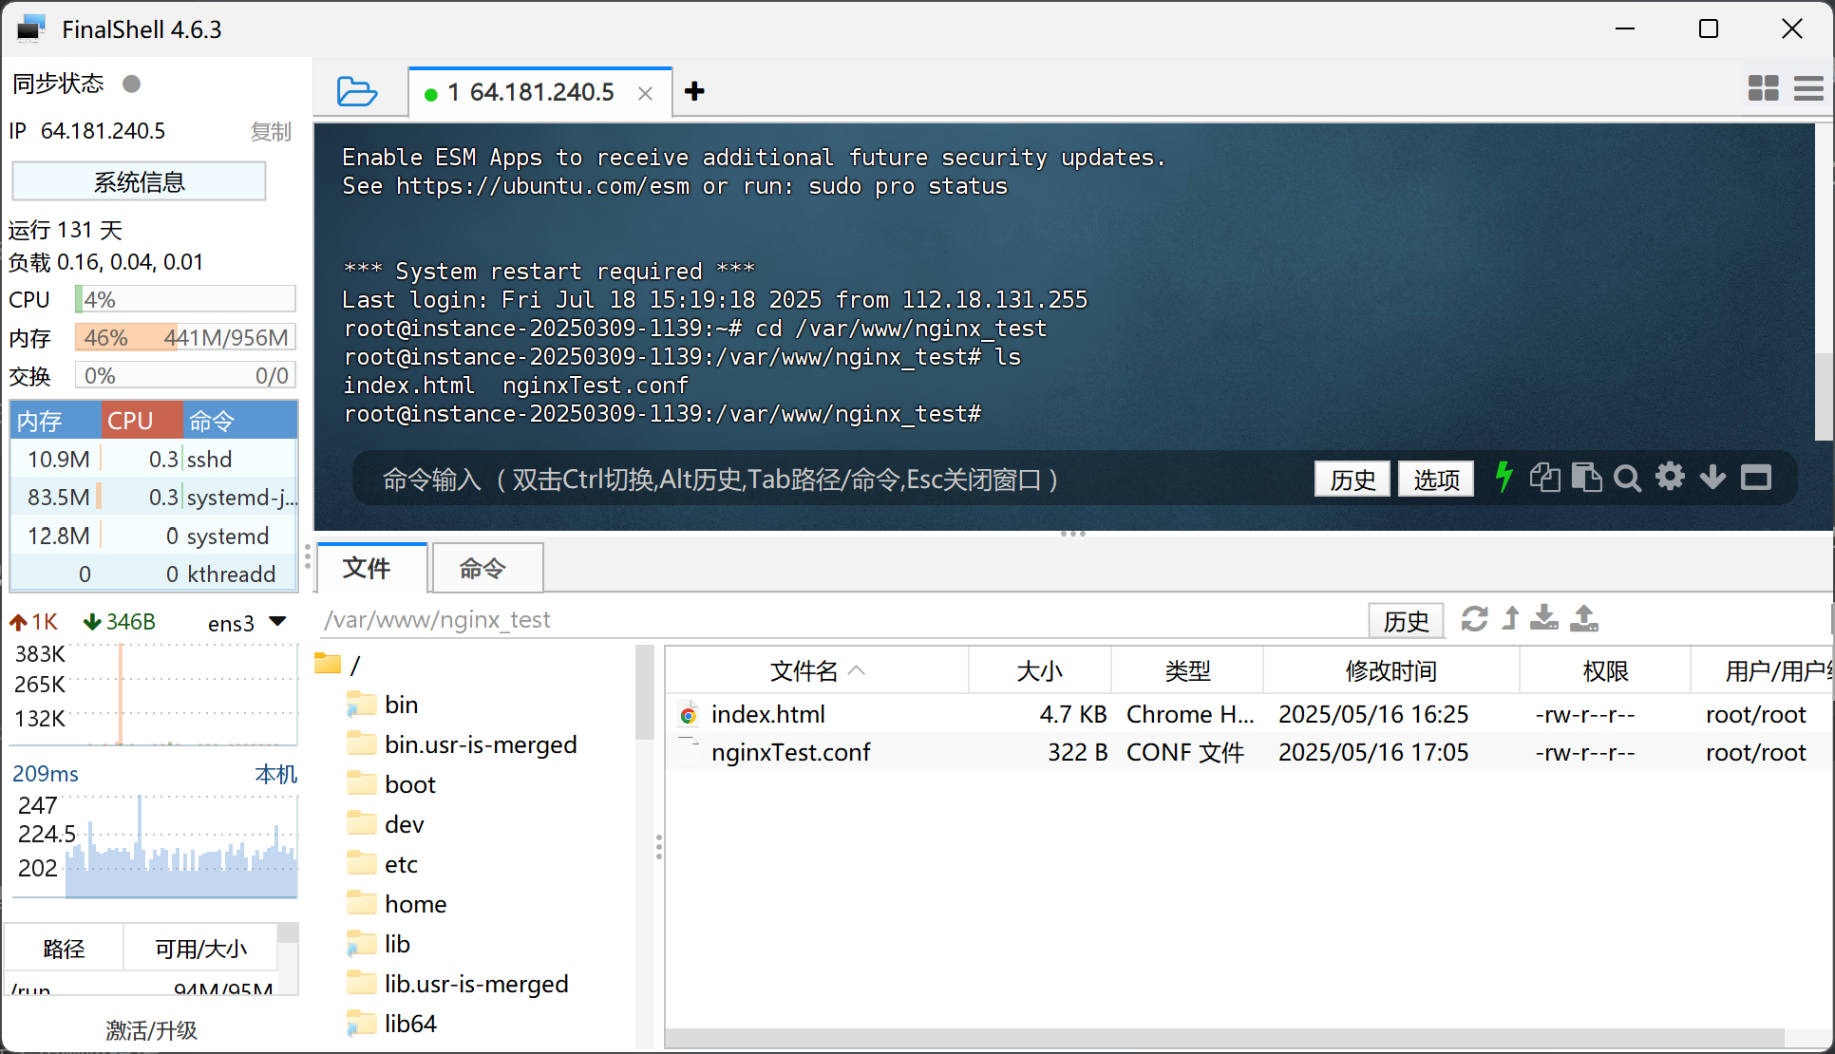Go up to parent directory
1835x1054 pixels.
1510,619
